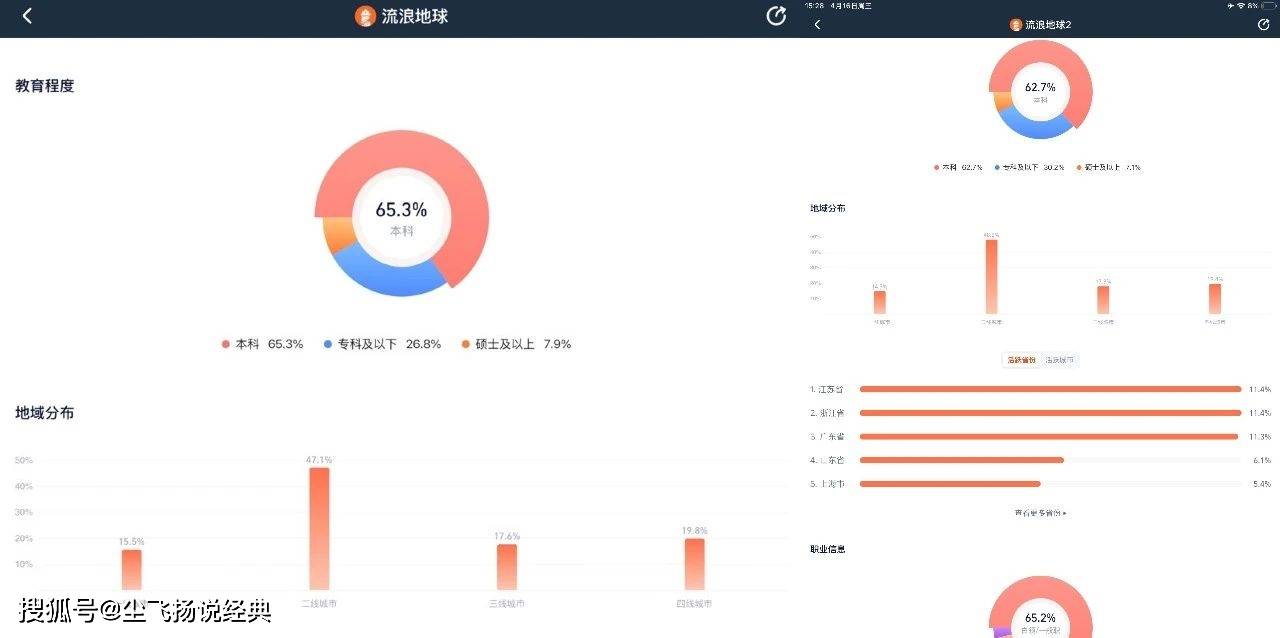Click the 4月16日周三 date in the status bar
Image resolution: width=1280 pixels, height=638 pixels.
851,6
